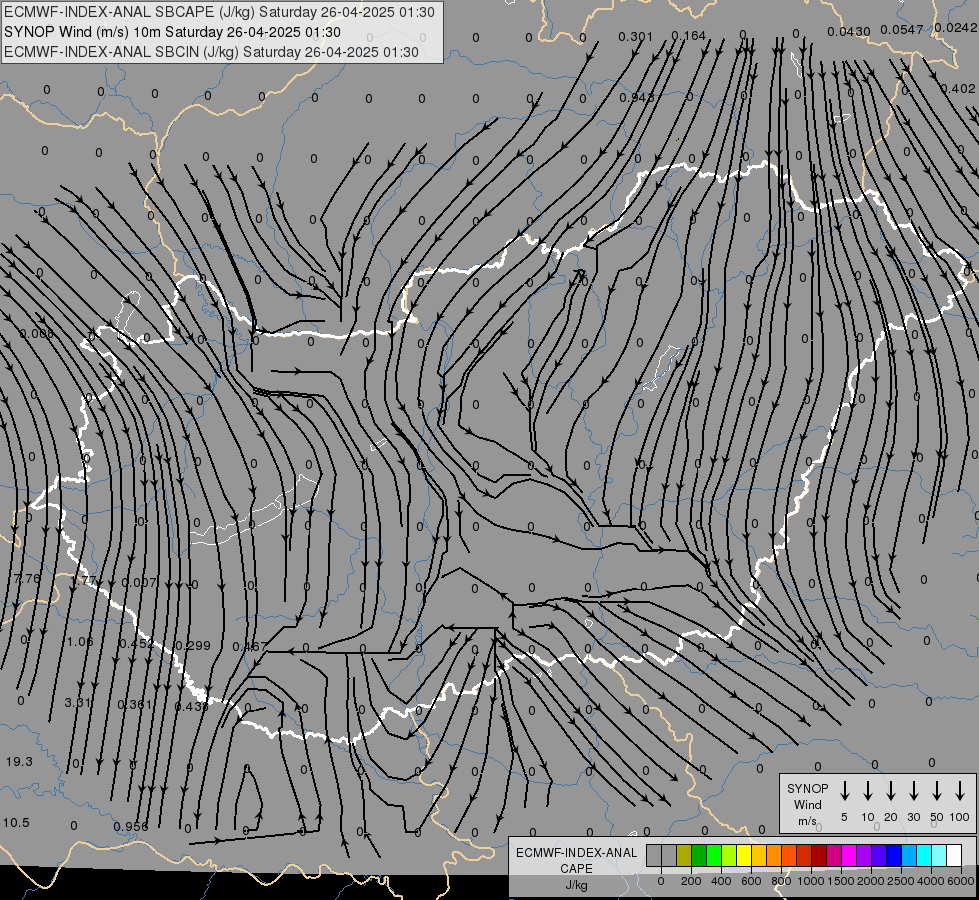The image size is (979, 900).
Task: Click the 5 m/s wind arrow in legend
Action: (x=844, y=791)
